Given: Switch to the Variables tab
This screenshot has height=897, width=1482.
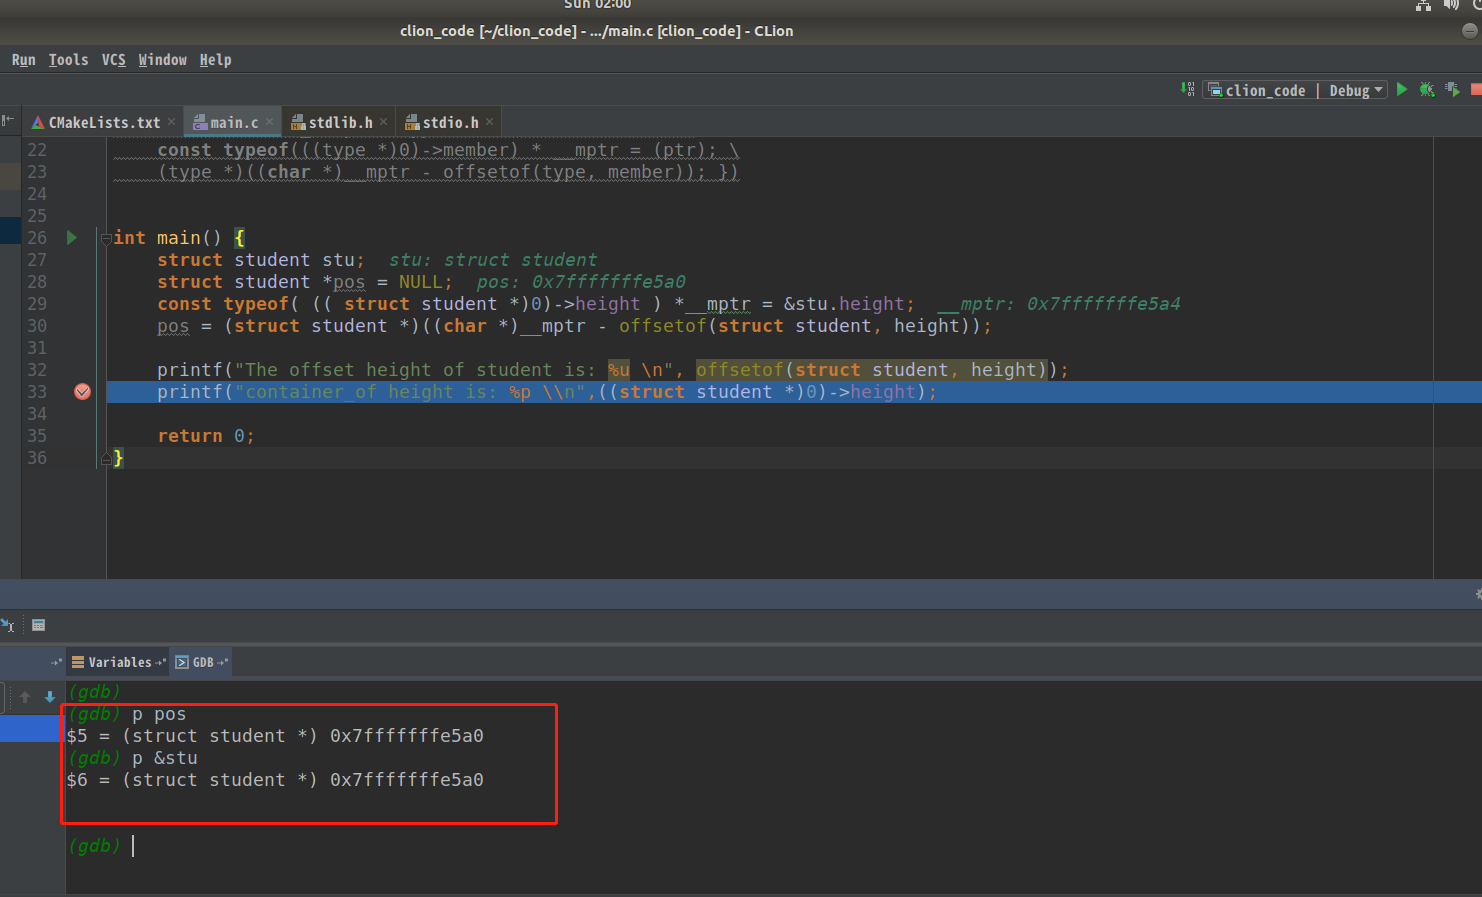Looking at the screenshot, I should [x=117, y=661].
